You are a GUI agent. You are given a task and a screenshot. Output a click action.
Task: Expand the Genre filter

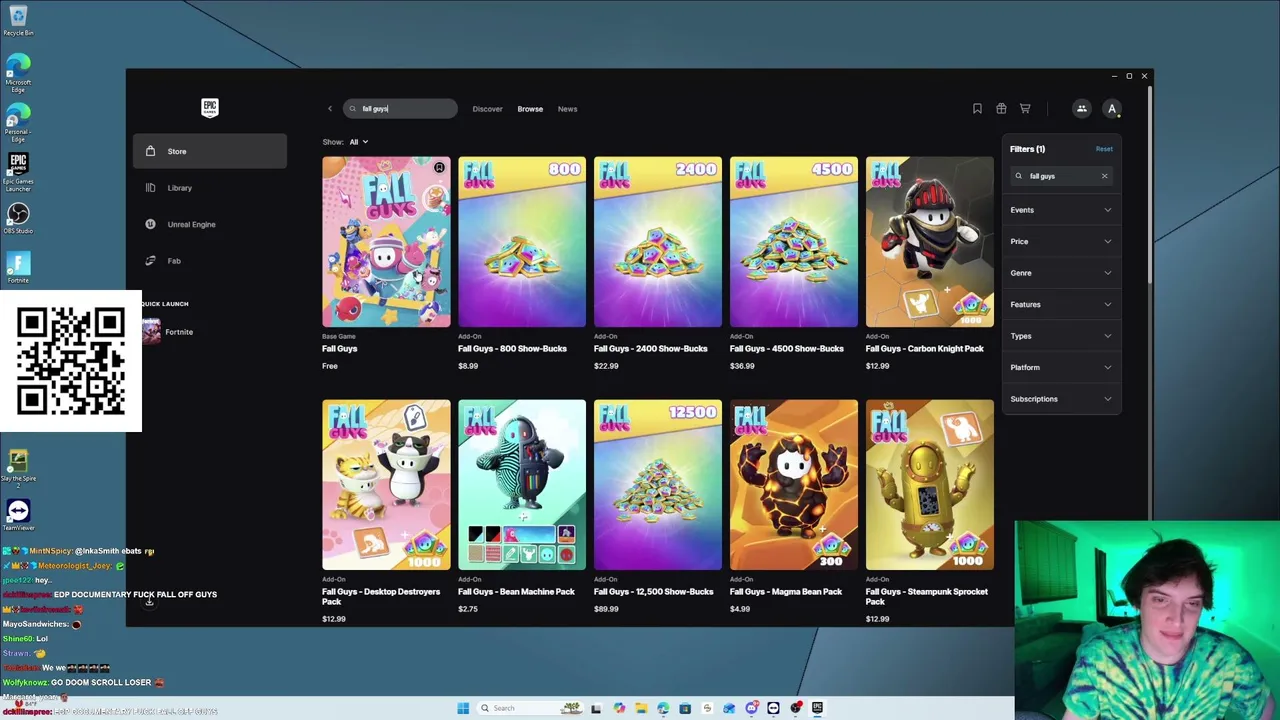(1061, 273)
